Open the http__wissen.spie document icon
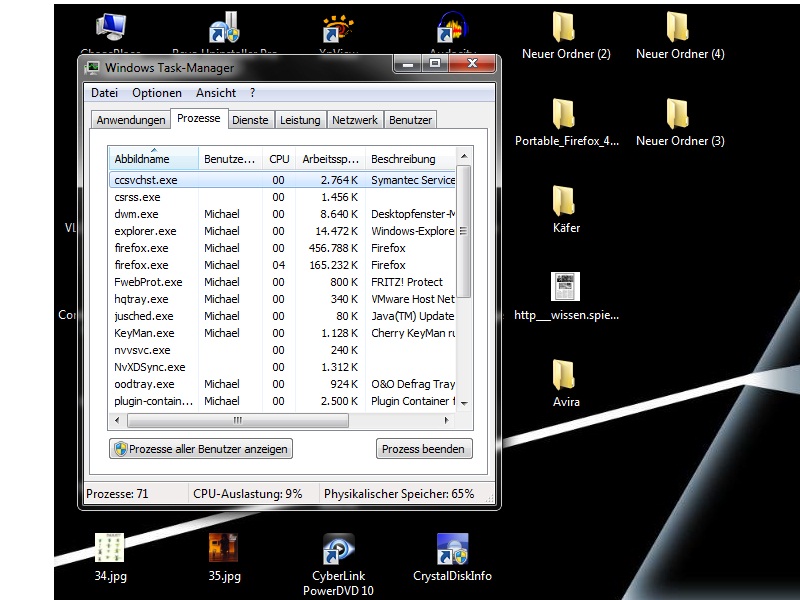Viewport: 800px width, 600px height. click(565, 287)
